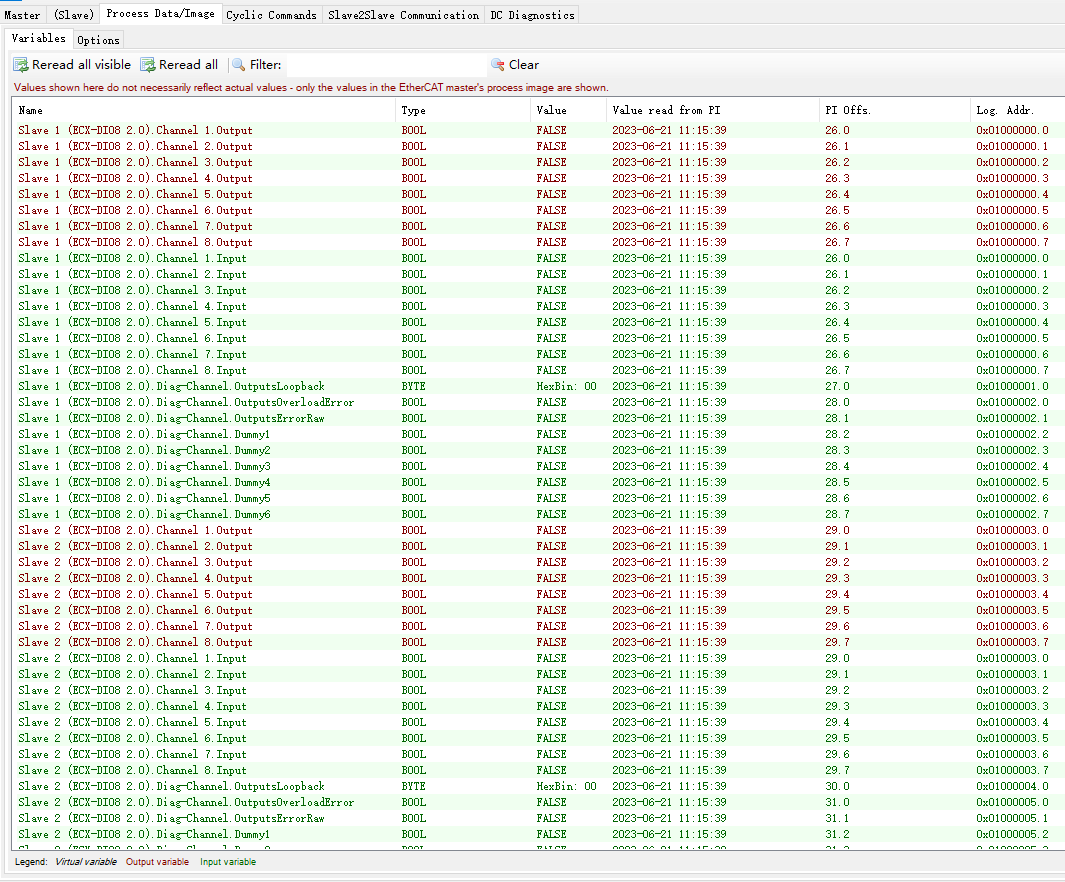Image resolution: width=1065 pixels, height=882 pixels.
Task: Click the Reread all icon
Action: 148,65
